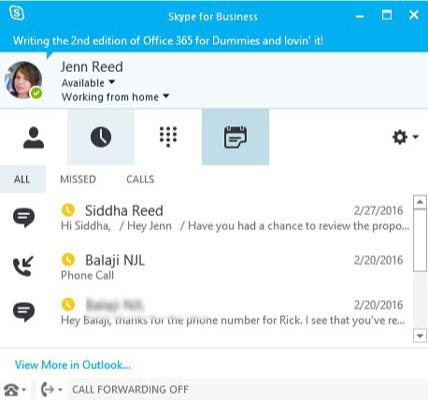Click the call forwarding arrow icon
Screen dimensions: 428x400
47,389
